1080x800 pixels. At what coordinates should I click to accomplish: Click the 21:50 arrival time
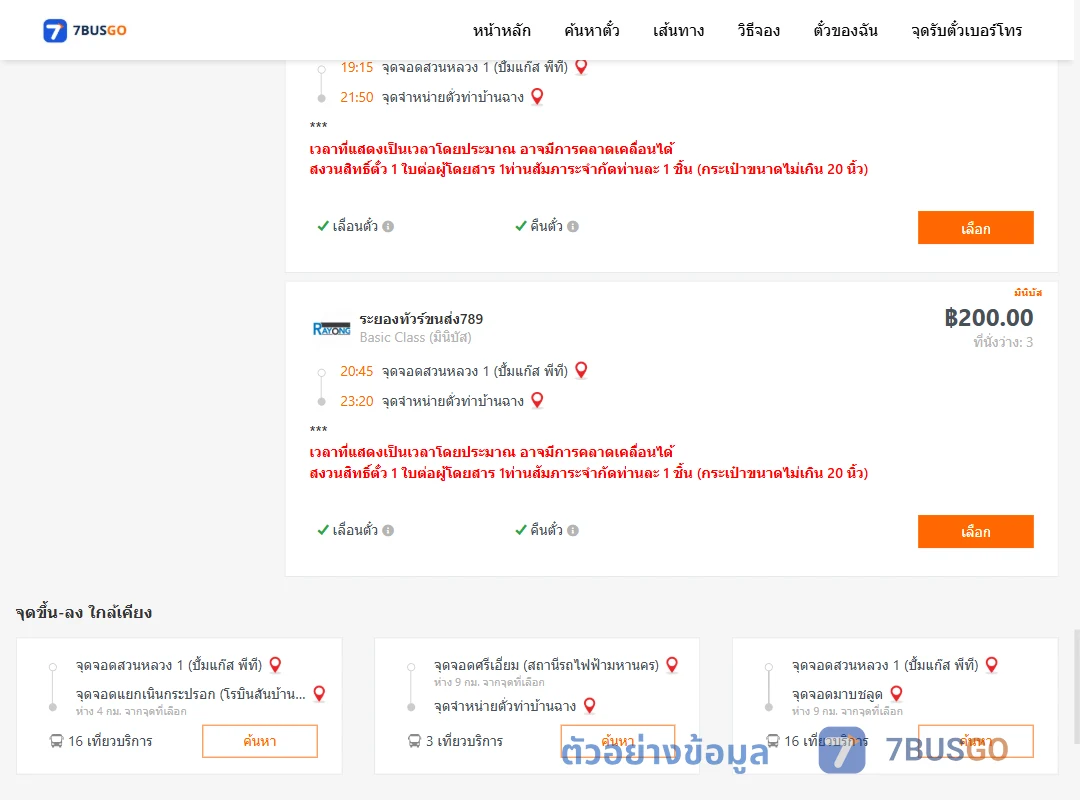(x=356, y=97)
